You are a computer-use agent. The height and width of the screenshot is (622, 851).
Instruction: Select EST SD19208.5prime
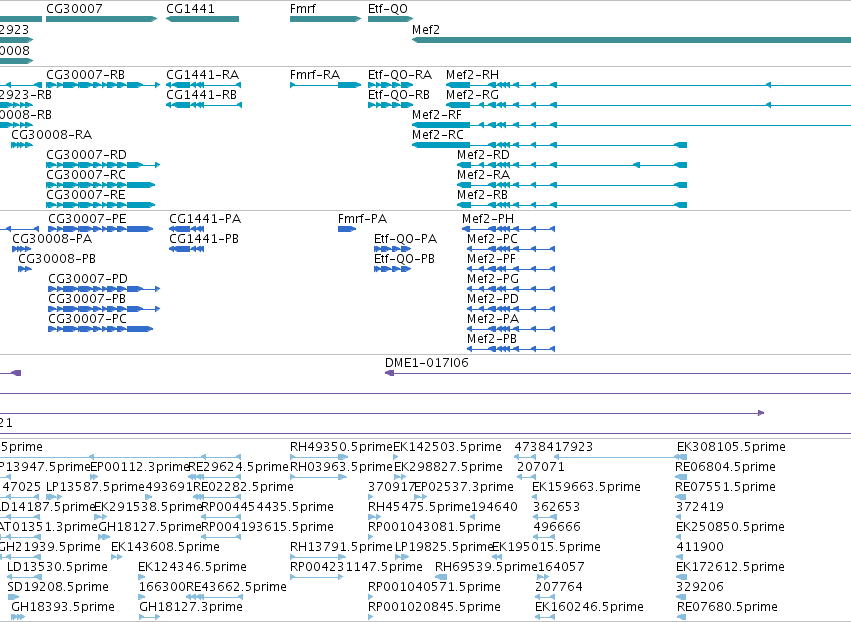tap(13, 597)
